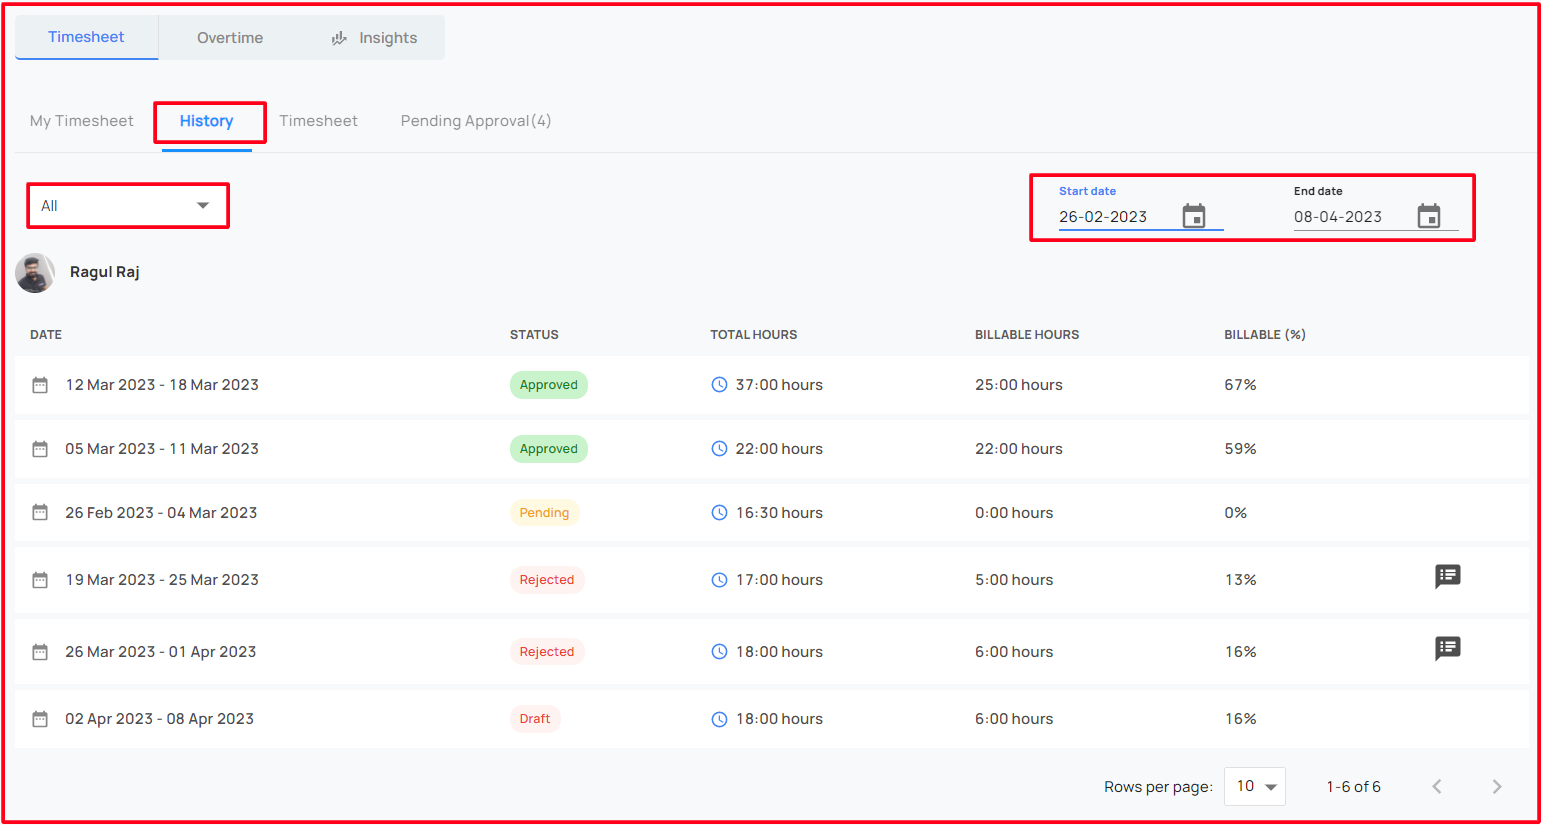Open the End date calendar picker icon
Viewport: 1541px width, 825px height.
point(1429,216)
